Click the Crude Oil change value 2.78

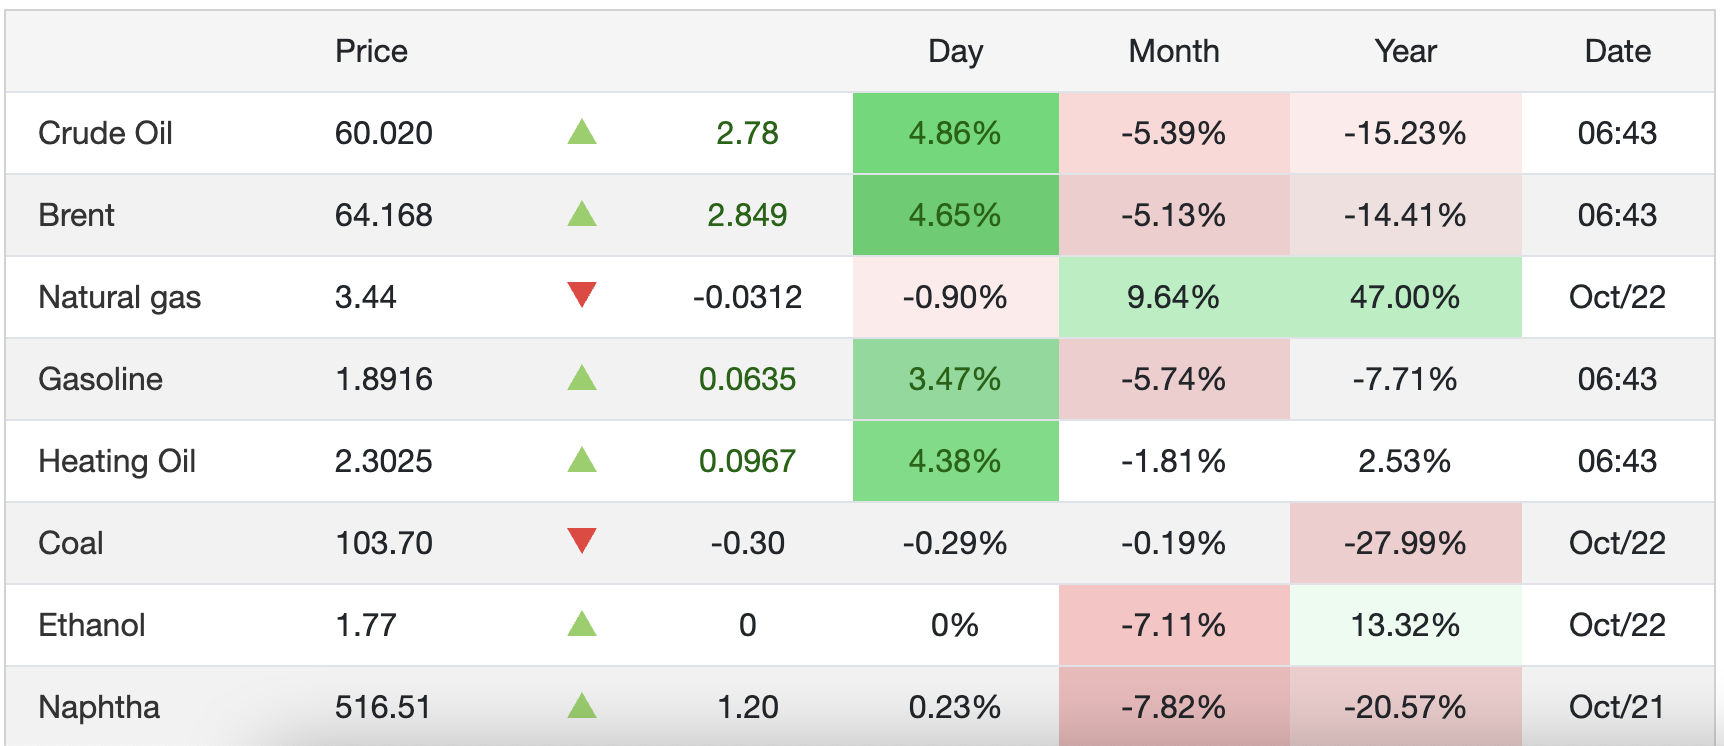(x=747, y=133)
